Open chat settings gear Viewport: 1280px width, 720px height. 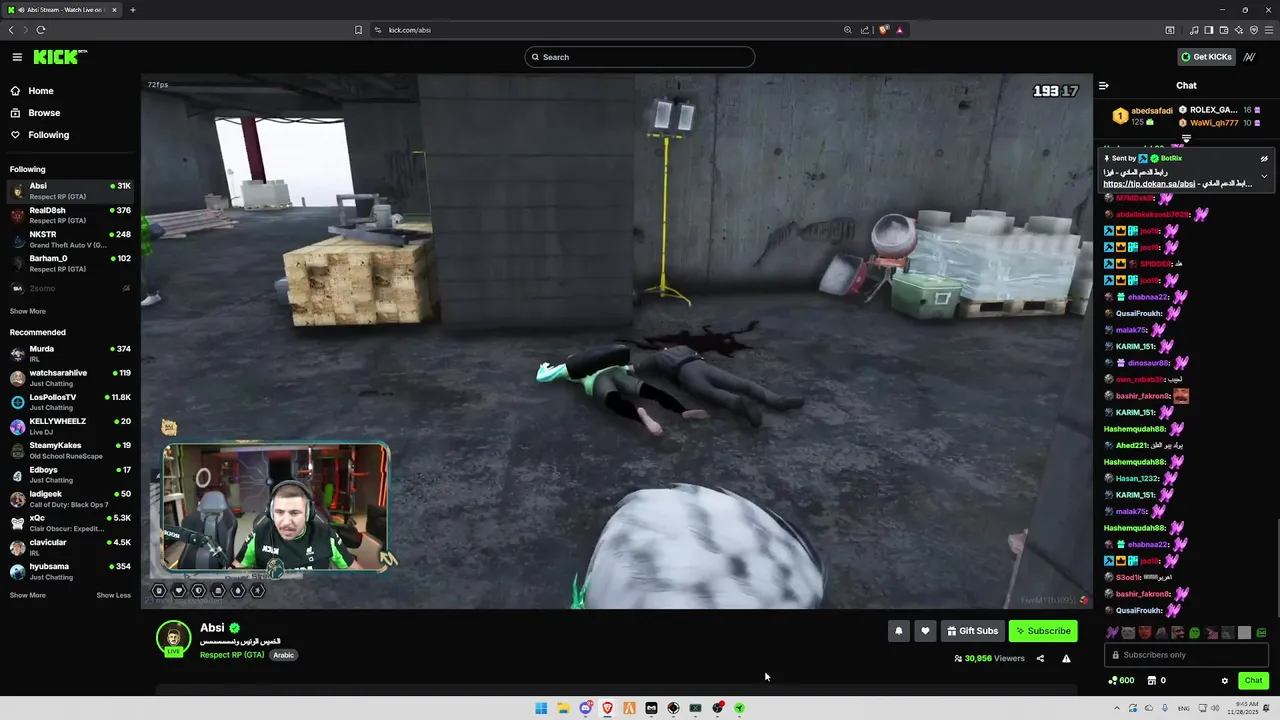1225,681
